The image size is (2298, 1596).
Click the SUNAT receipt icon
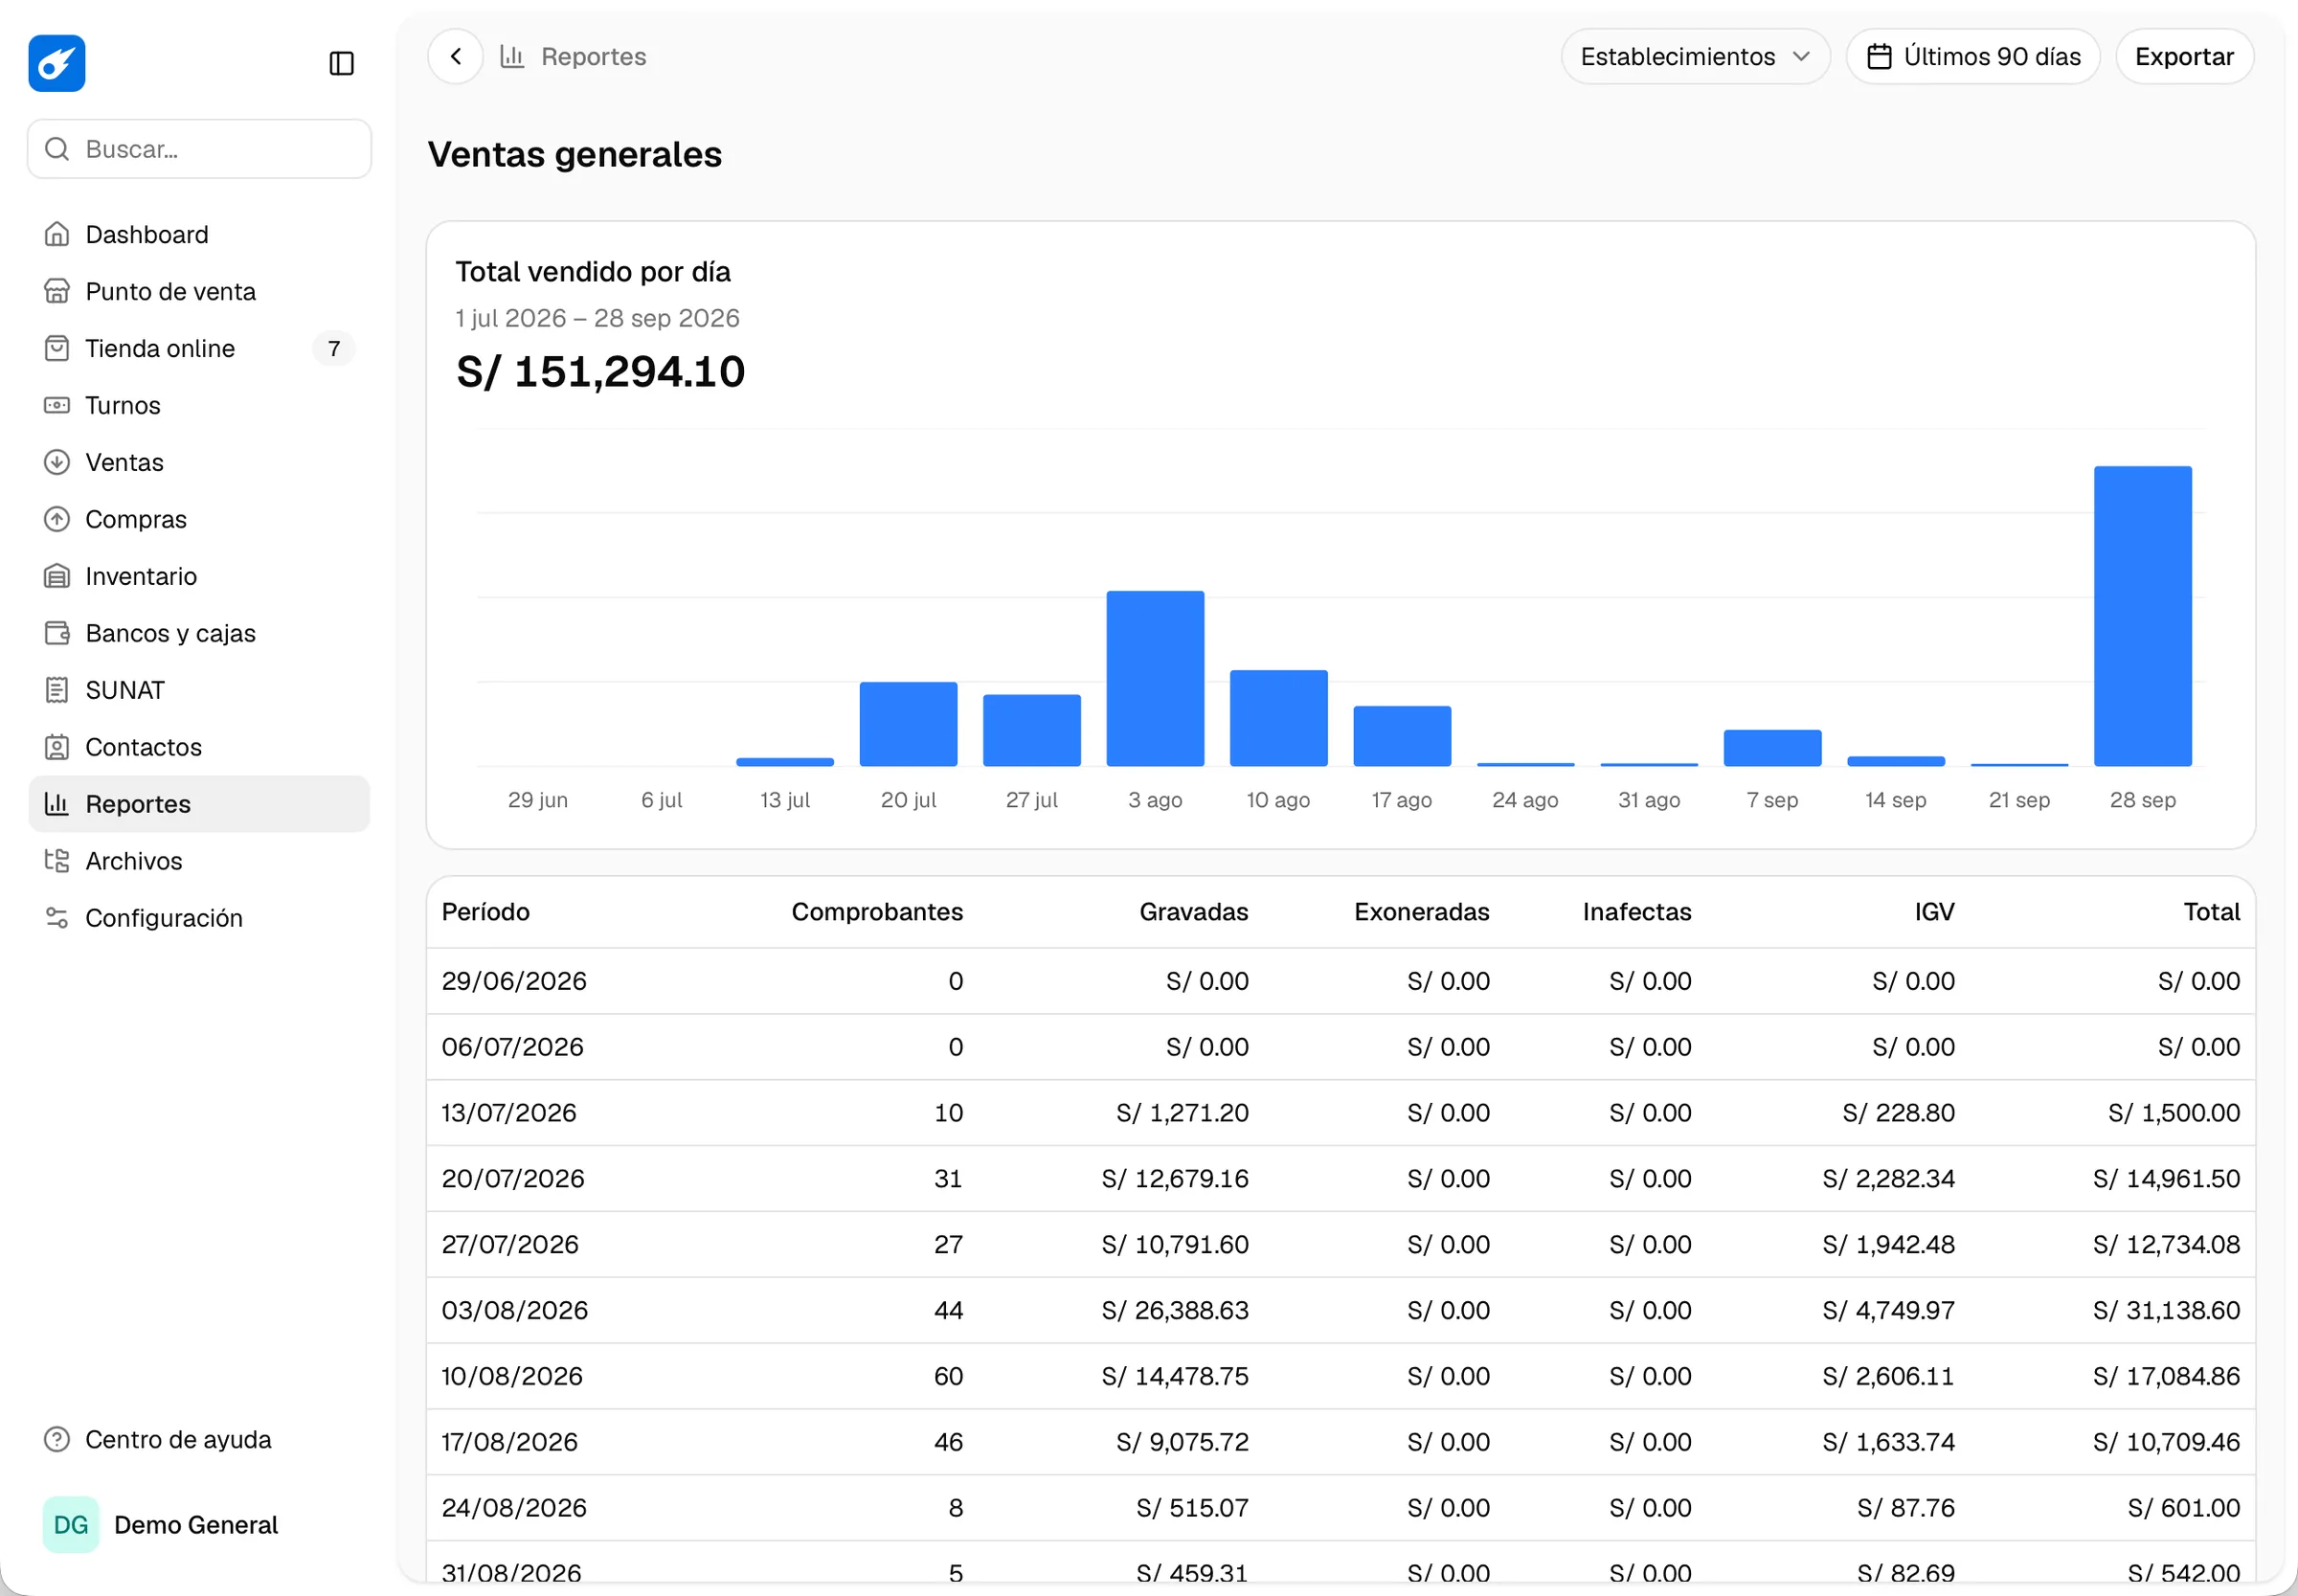(x=57, y=690)
